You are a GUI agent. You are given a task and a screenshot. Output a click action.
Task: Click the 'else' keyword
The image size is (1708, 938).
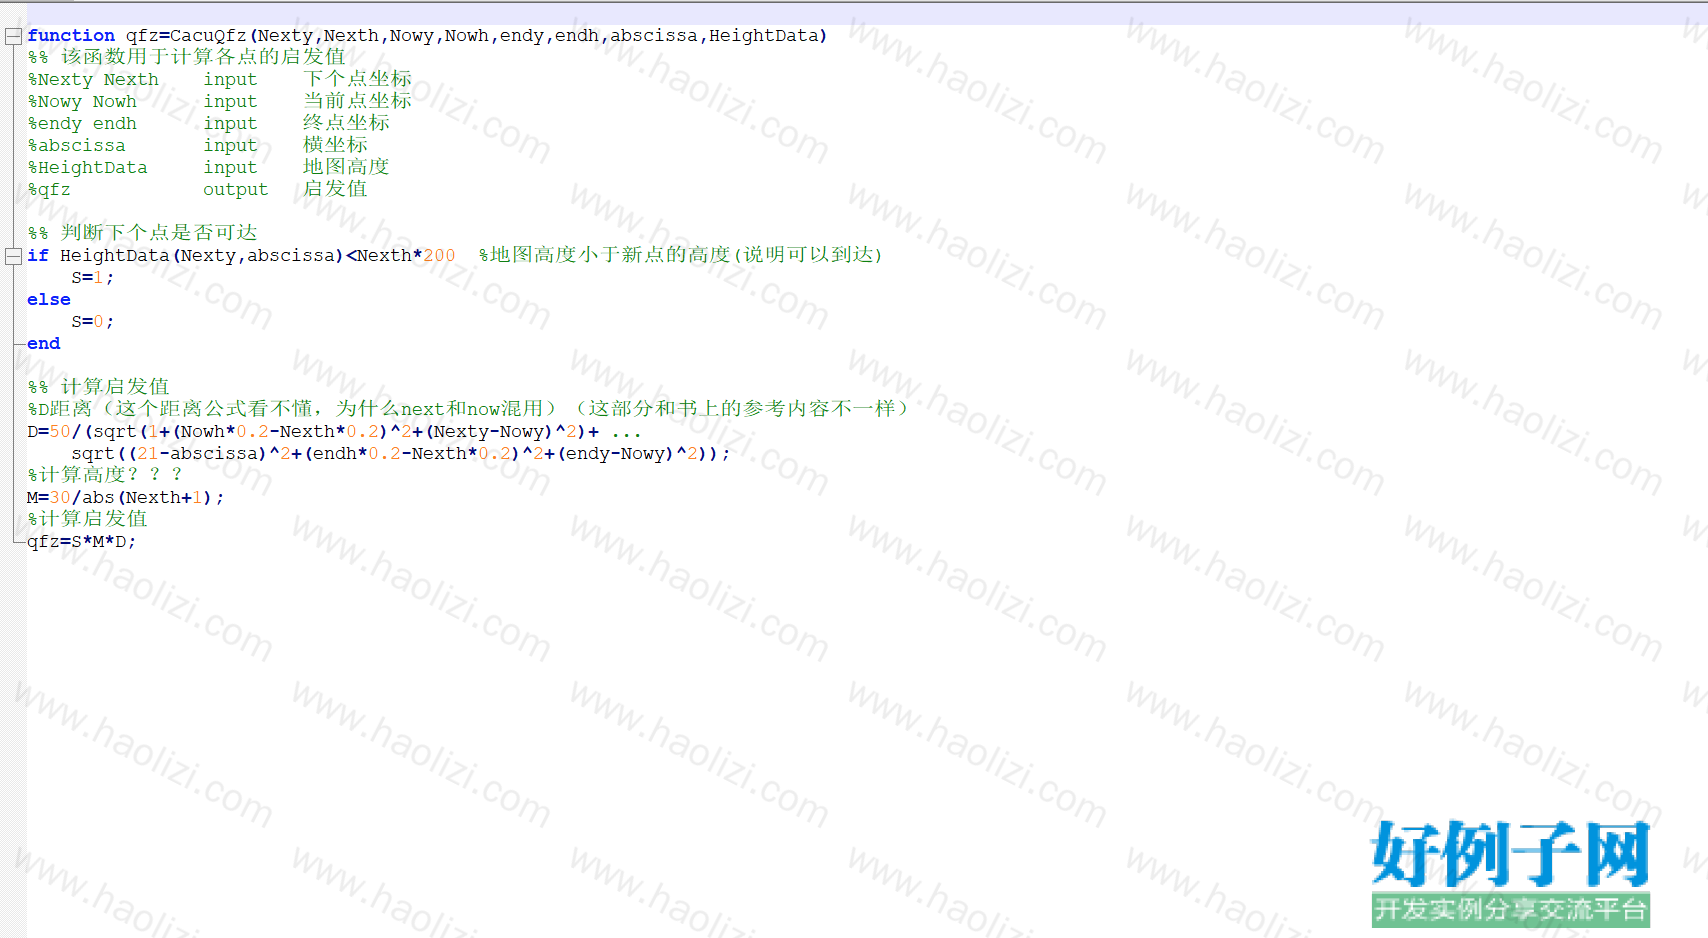(49, 299)
